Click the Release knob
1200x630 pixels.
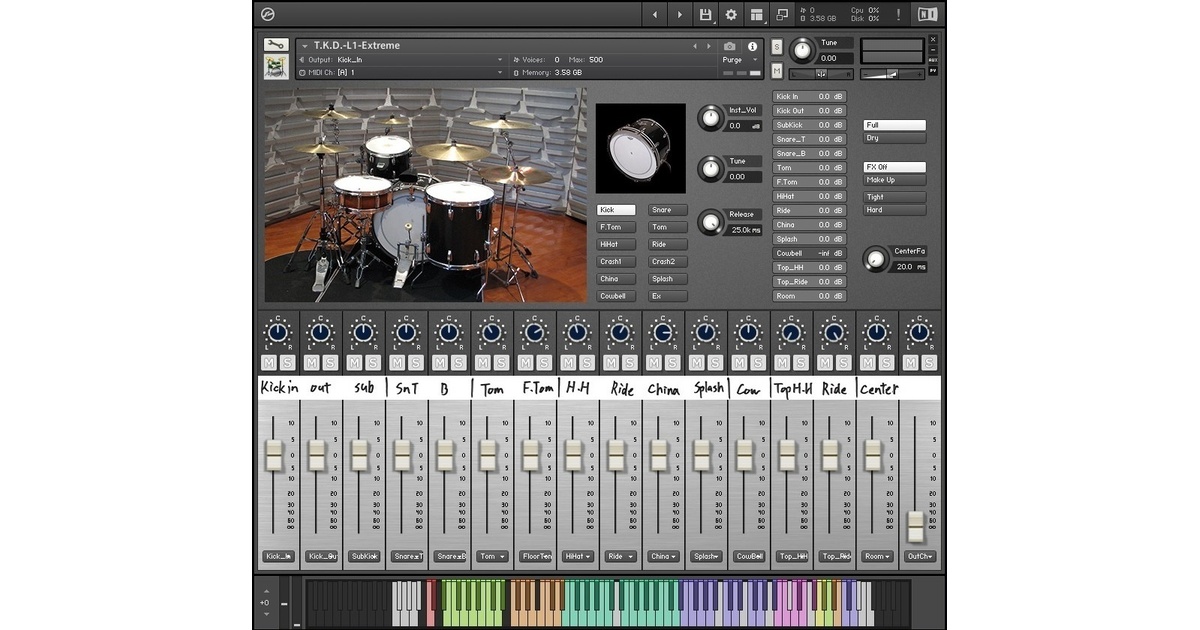711,222
